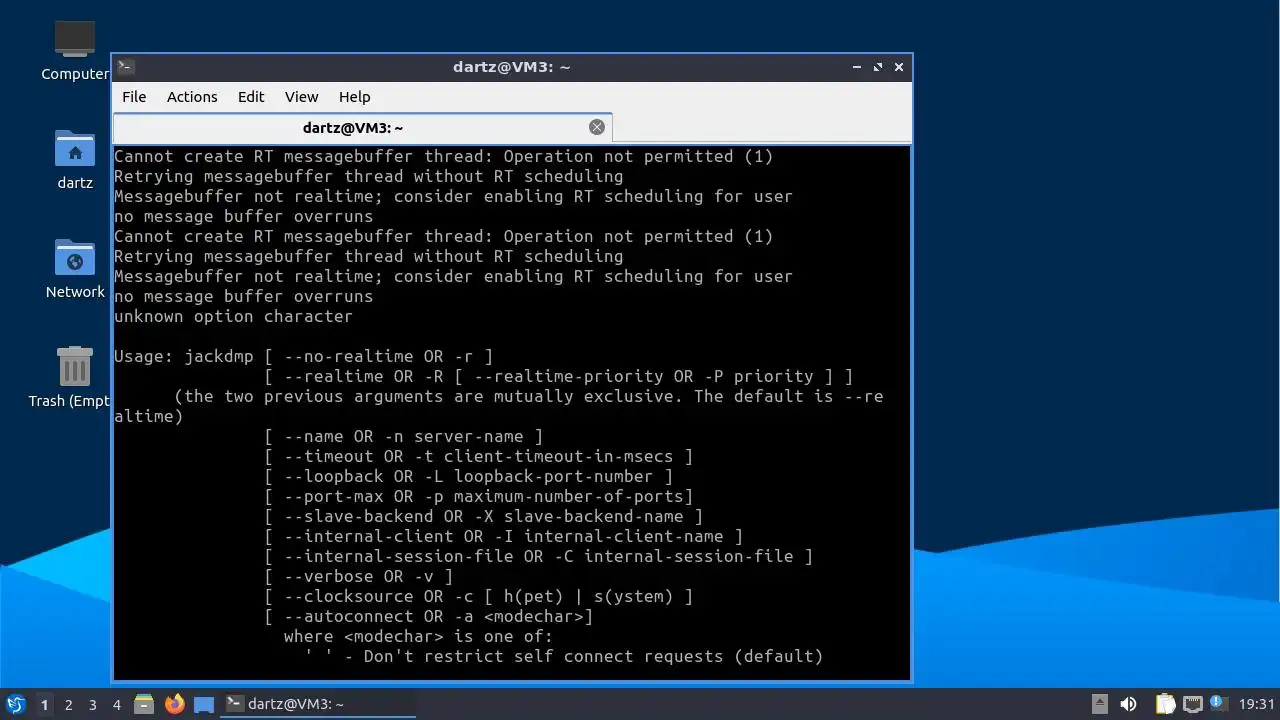Click the 'Usage: jackdmp' line
The image size is (1280, 720).
303,356
